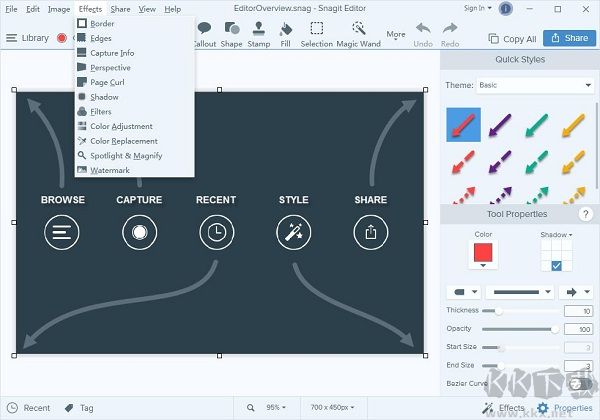Screen dimensions: 600x420
Task: Choose Page Curl from Effects menu
Action: pyautogui.click(x=106, y=82)
